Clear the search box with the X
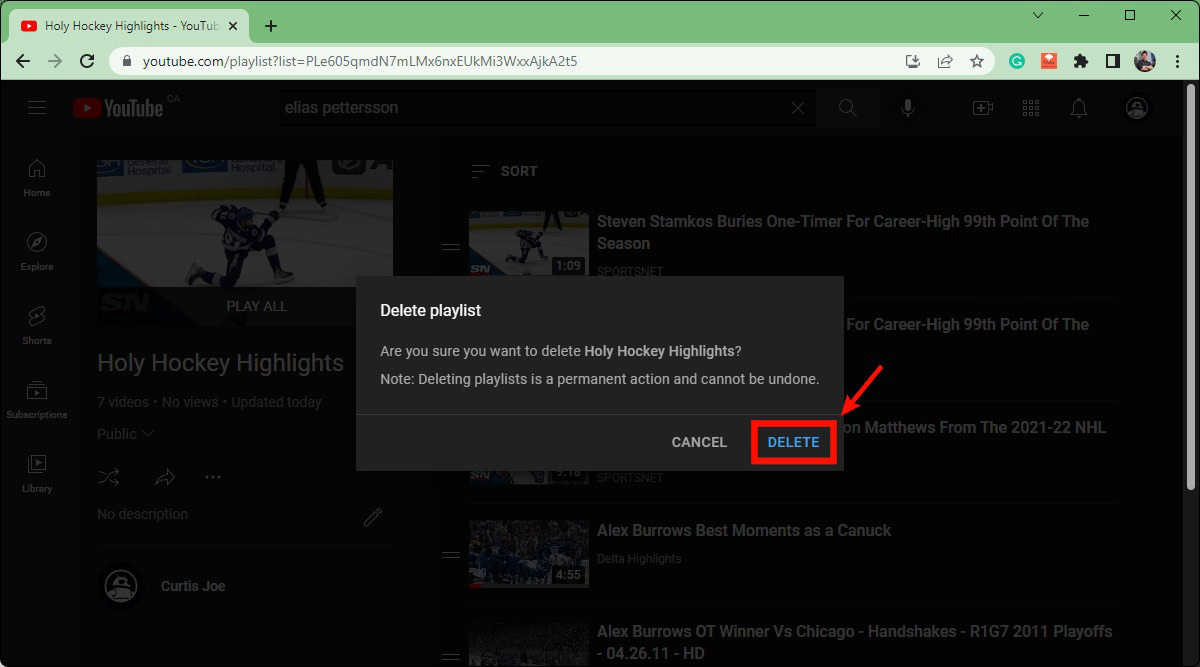 797,108
